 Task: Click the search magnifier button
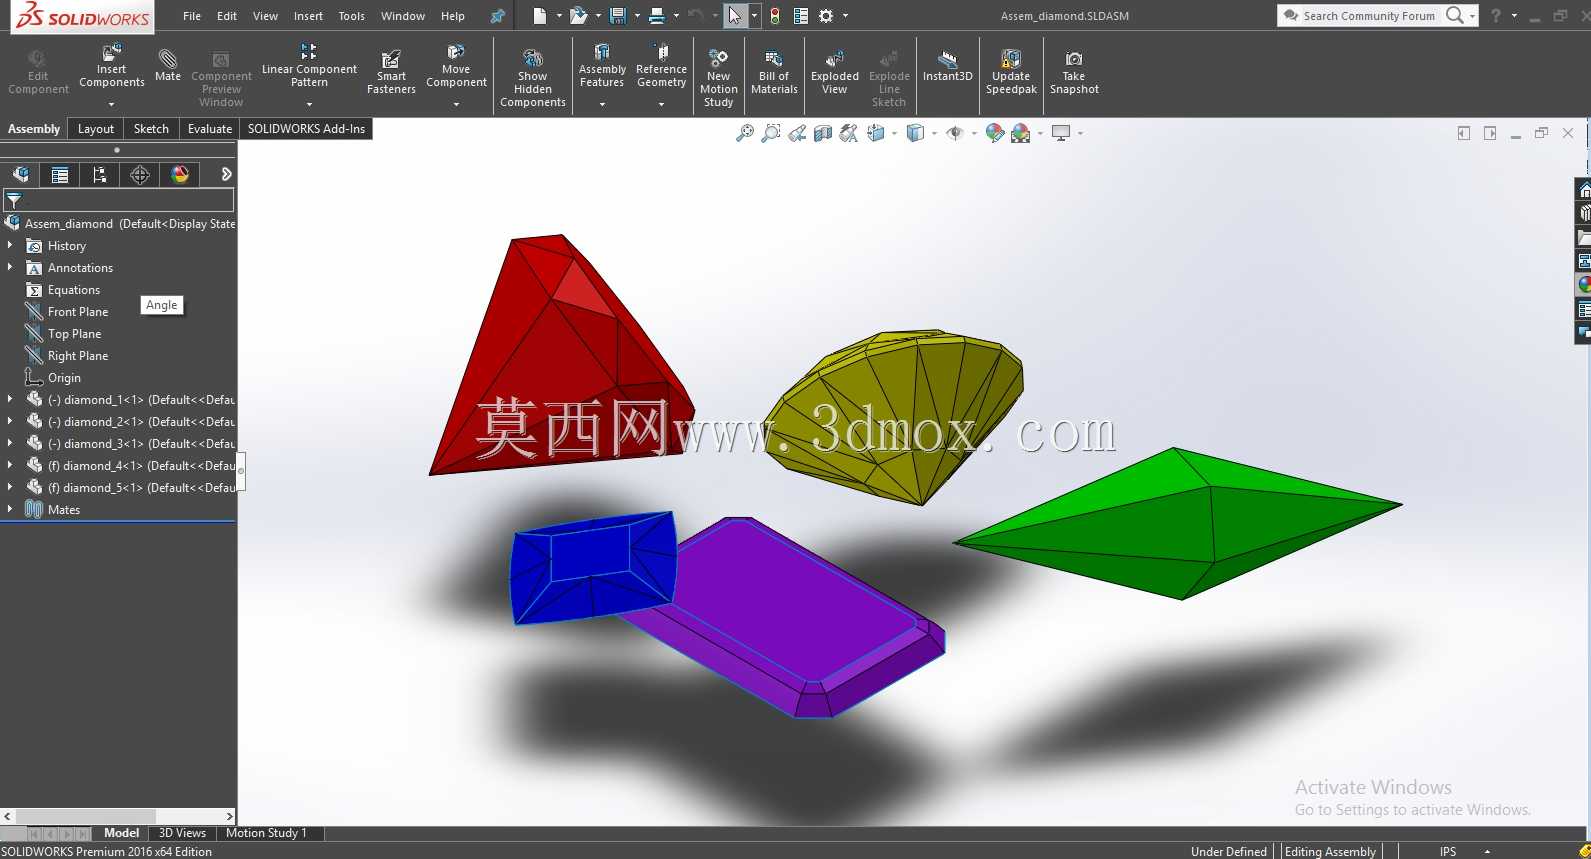(1455, 16)
